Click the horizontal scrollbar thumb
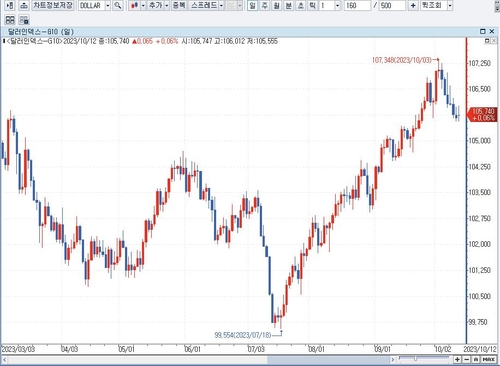The height and width of the screenshot is (366, 500). pyautogui.click(x=328, y=360)
